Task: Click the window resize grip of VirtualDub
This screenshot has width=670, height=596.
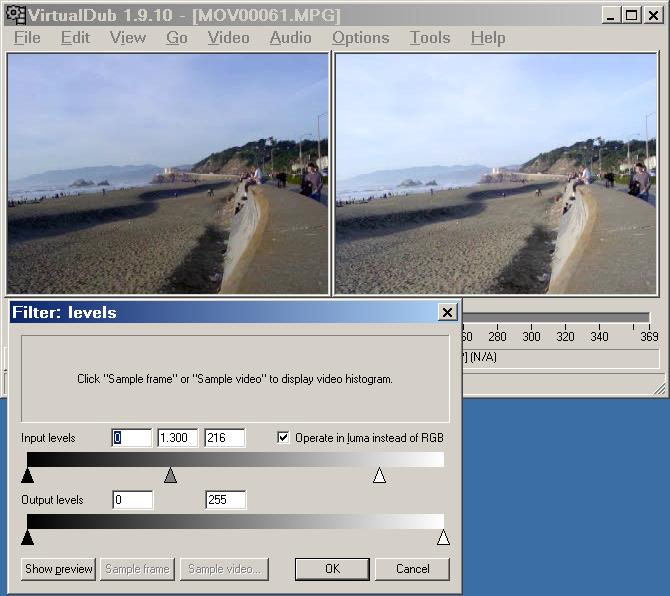Action: tap(660, 389)
